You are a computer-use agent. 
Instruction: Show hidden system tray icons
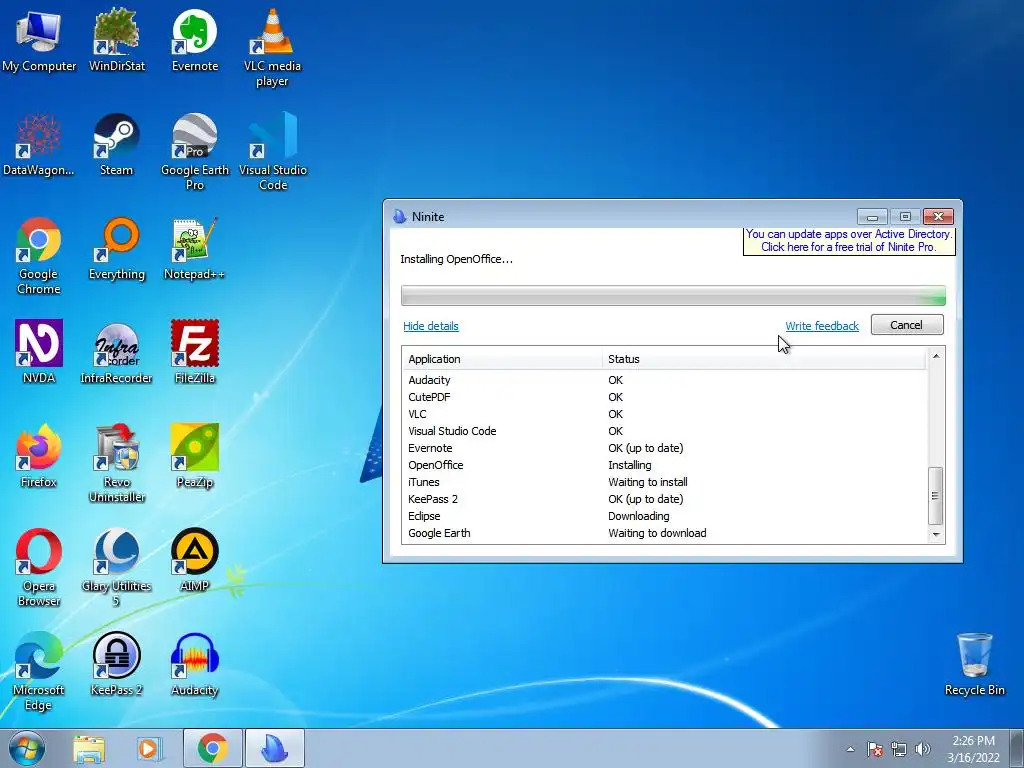850,749
